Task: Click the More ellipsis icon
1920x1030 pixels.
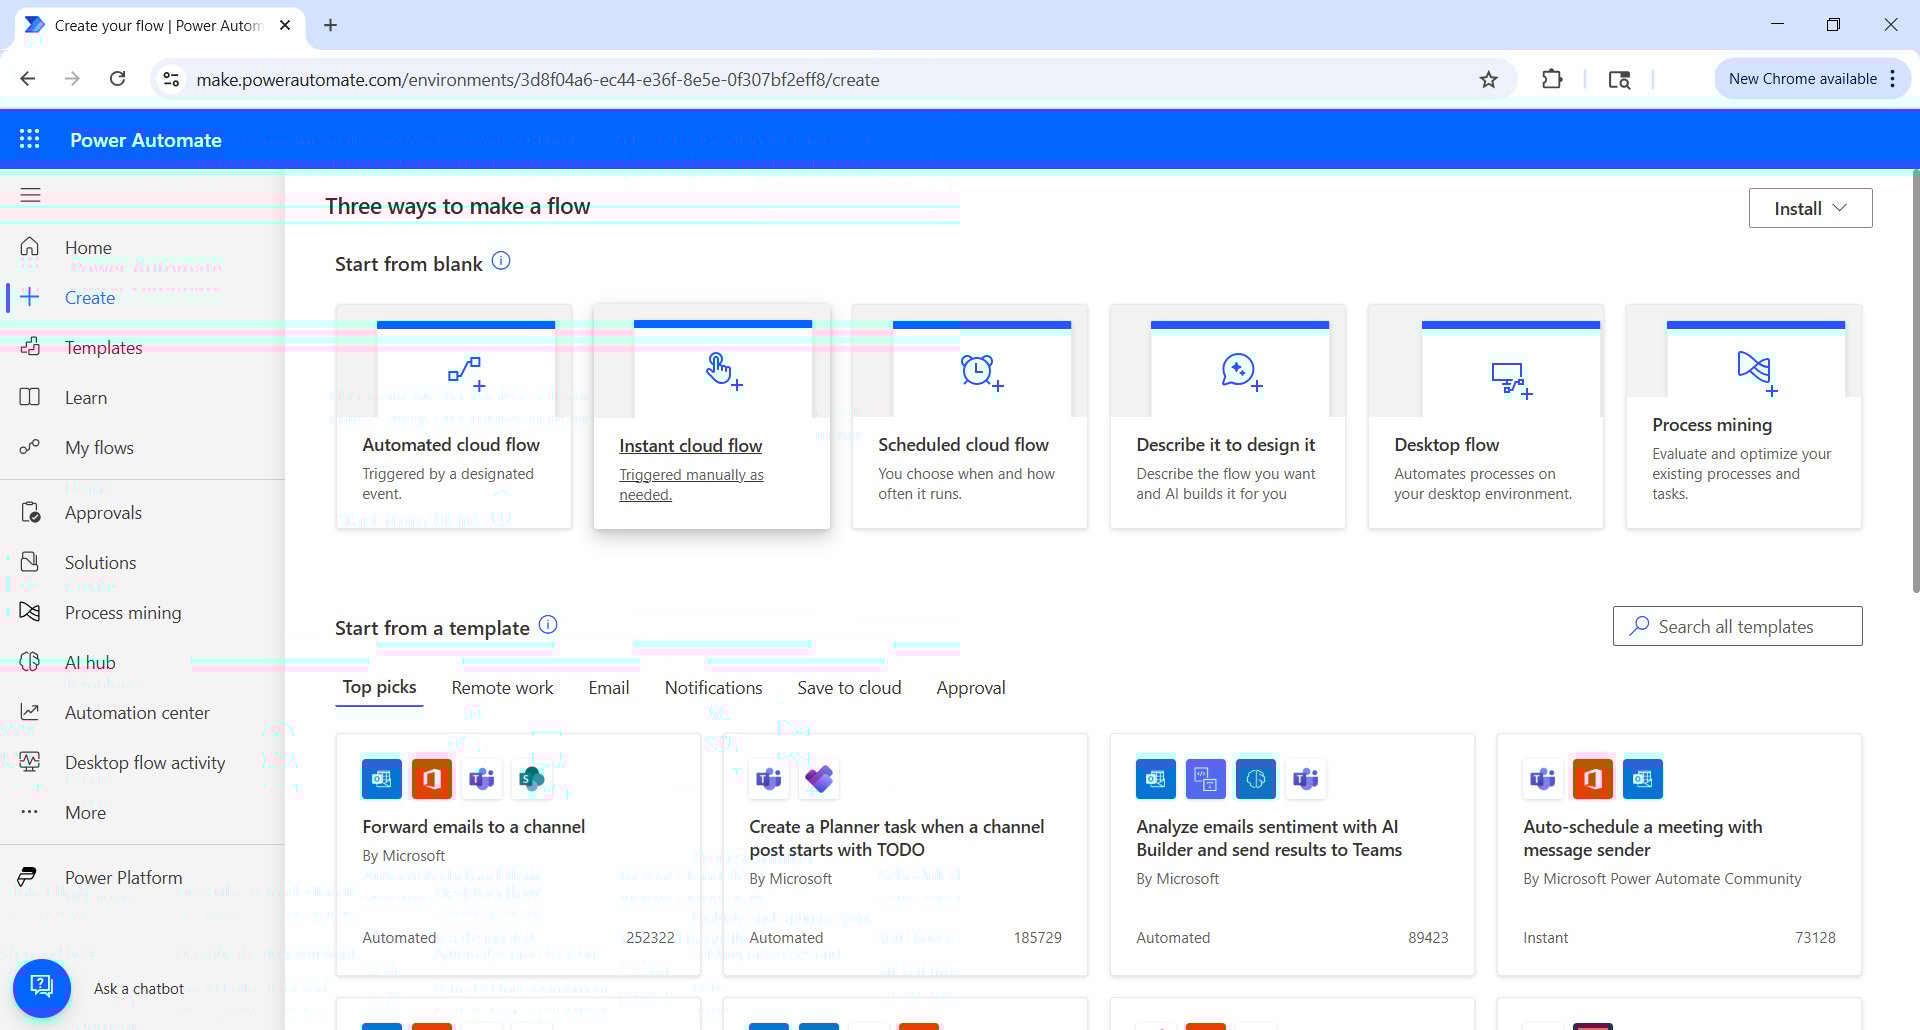Action: tap(30, 812)
